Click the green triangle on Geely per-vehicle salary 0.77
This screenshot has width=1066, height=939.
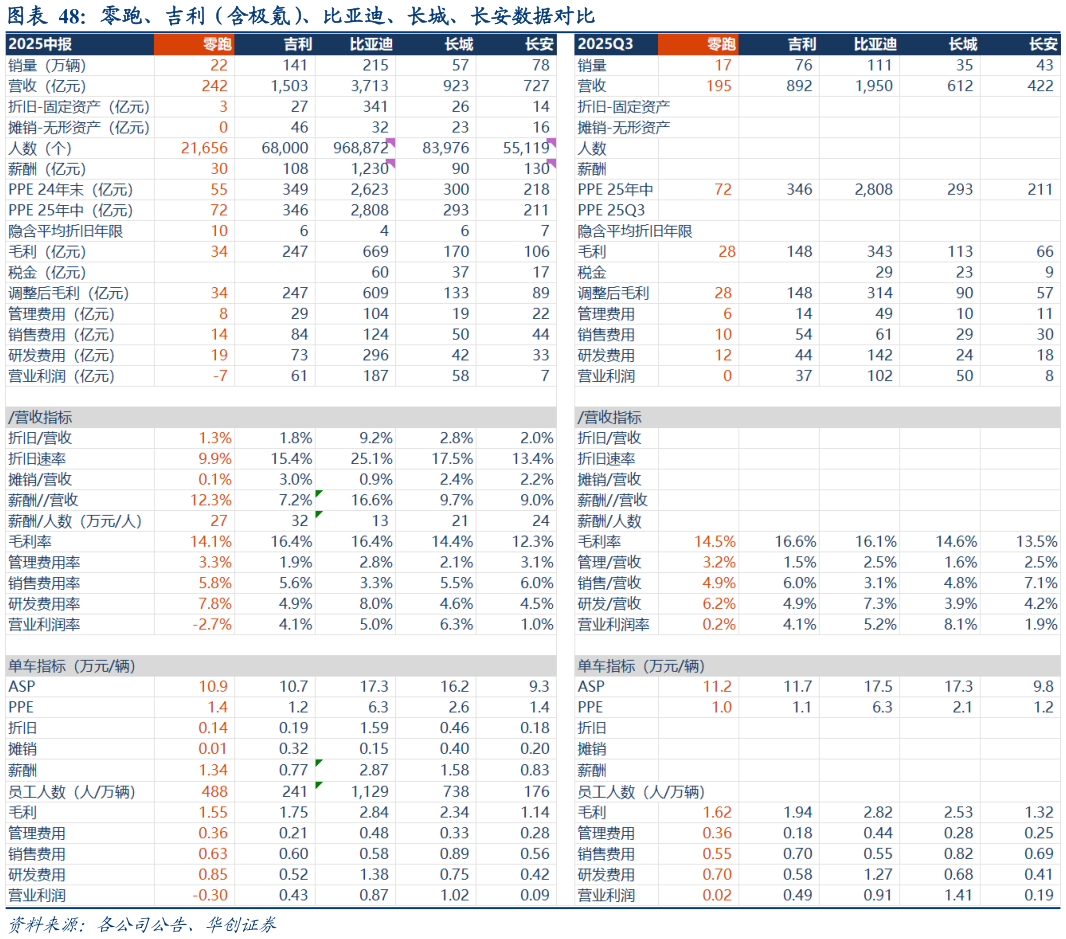tap(318, 764)
